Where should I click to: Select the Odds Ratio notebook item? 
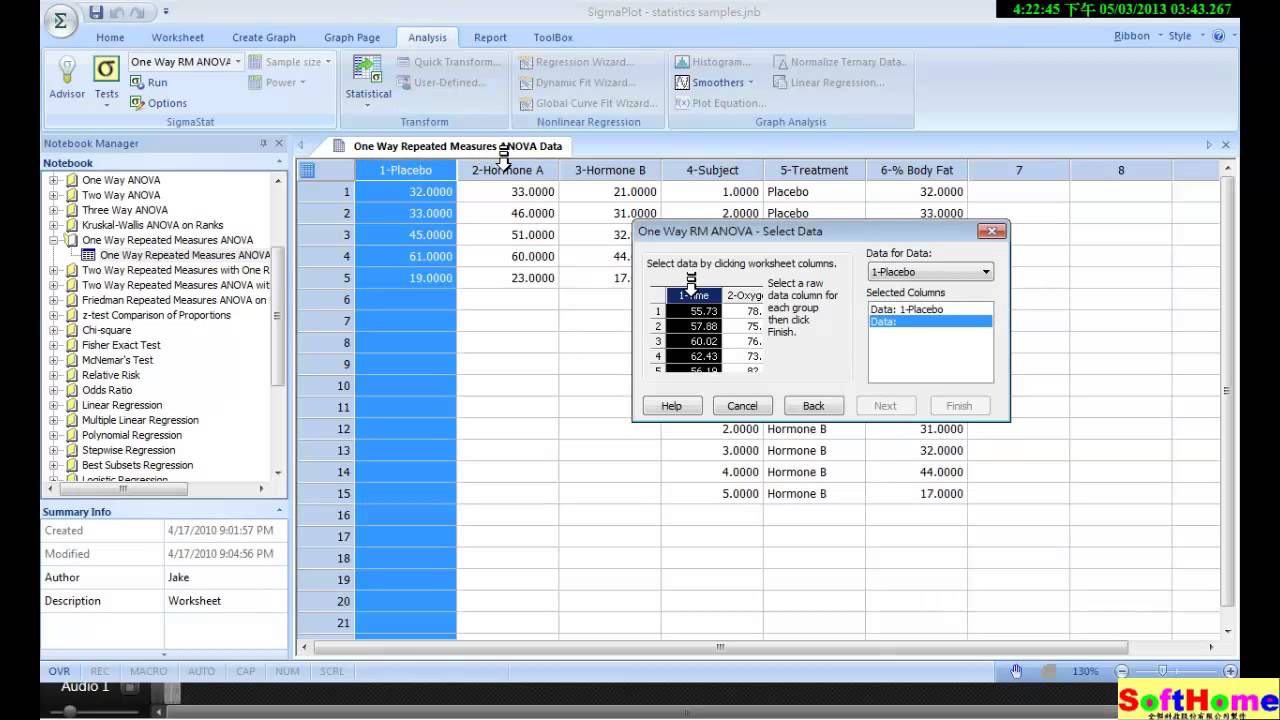click(x=107, y=390)
